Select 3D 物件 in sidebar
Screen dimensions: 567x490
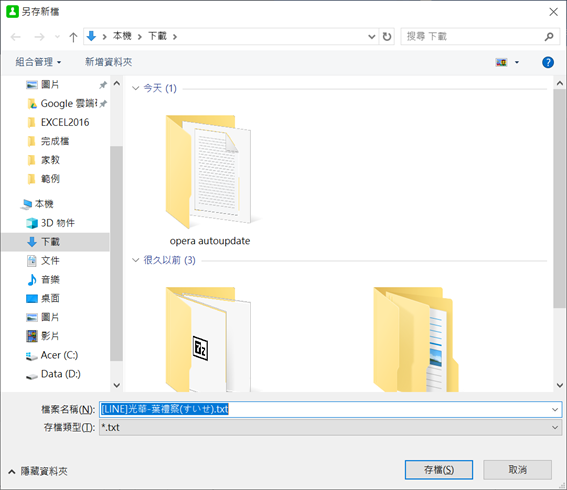(x=58, y=223)
